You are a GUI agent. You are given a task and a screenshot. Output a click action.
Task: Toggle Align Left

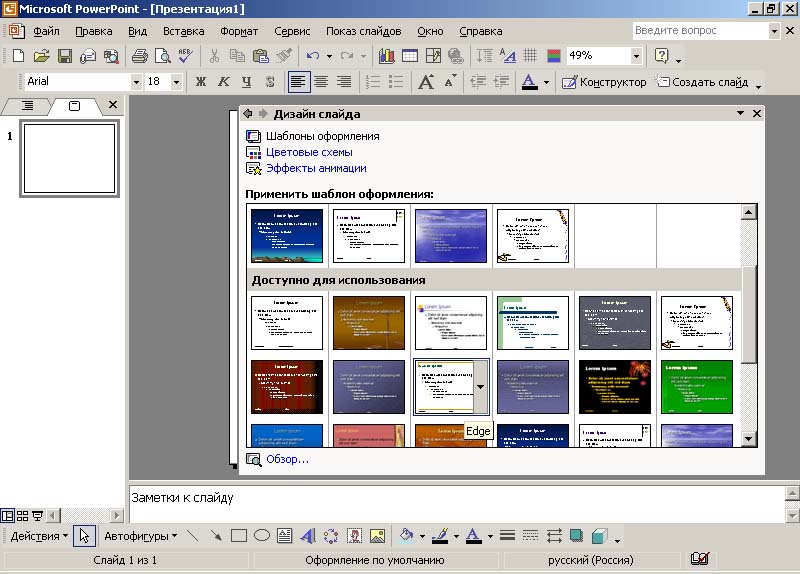point(298,82)
